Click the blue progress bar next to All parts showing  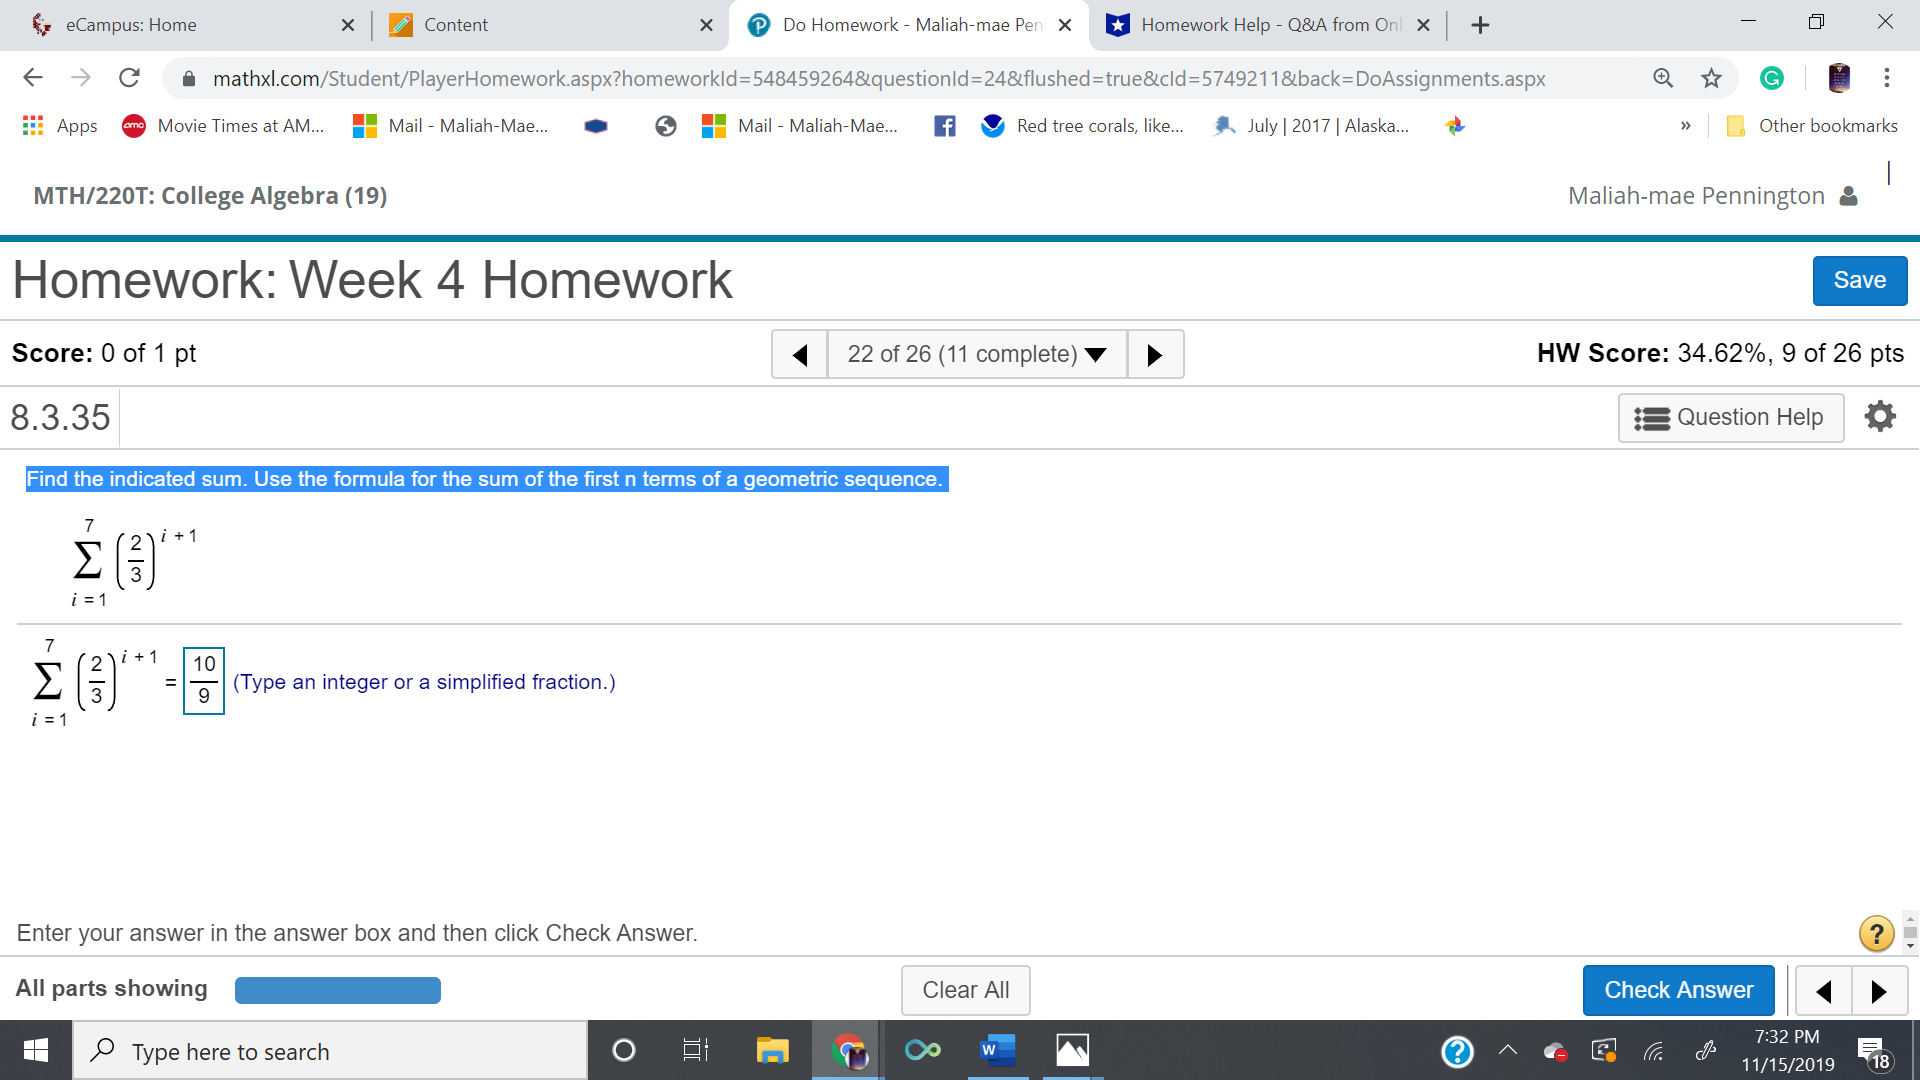coord(337,989)
